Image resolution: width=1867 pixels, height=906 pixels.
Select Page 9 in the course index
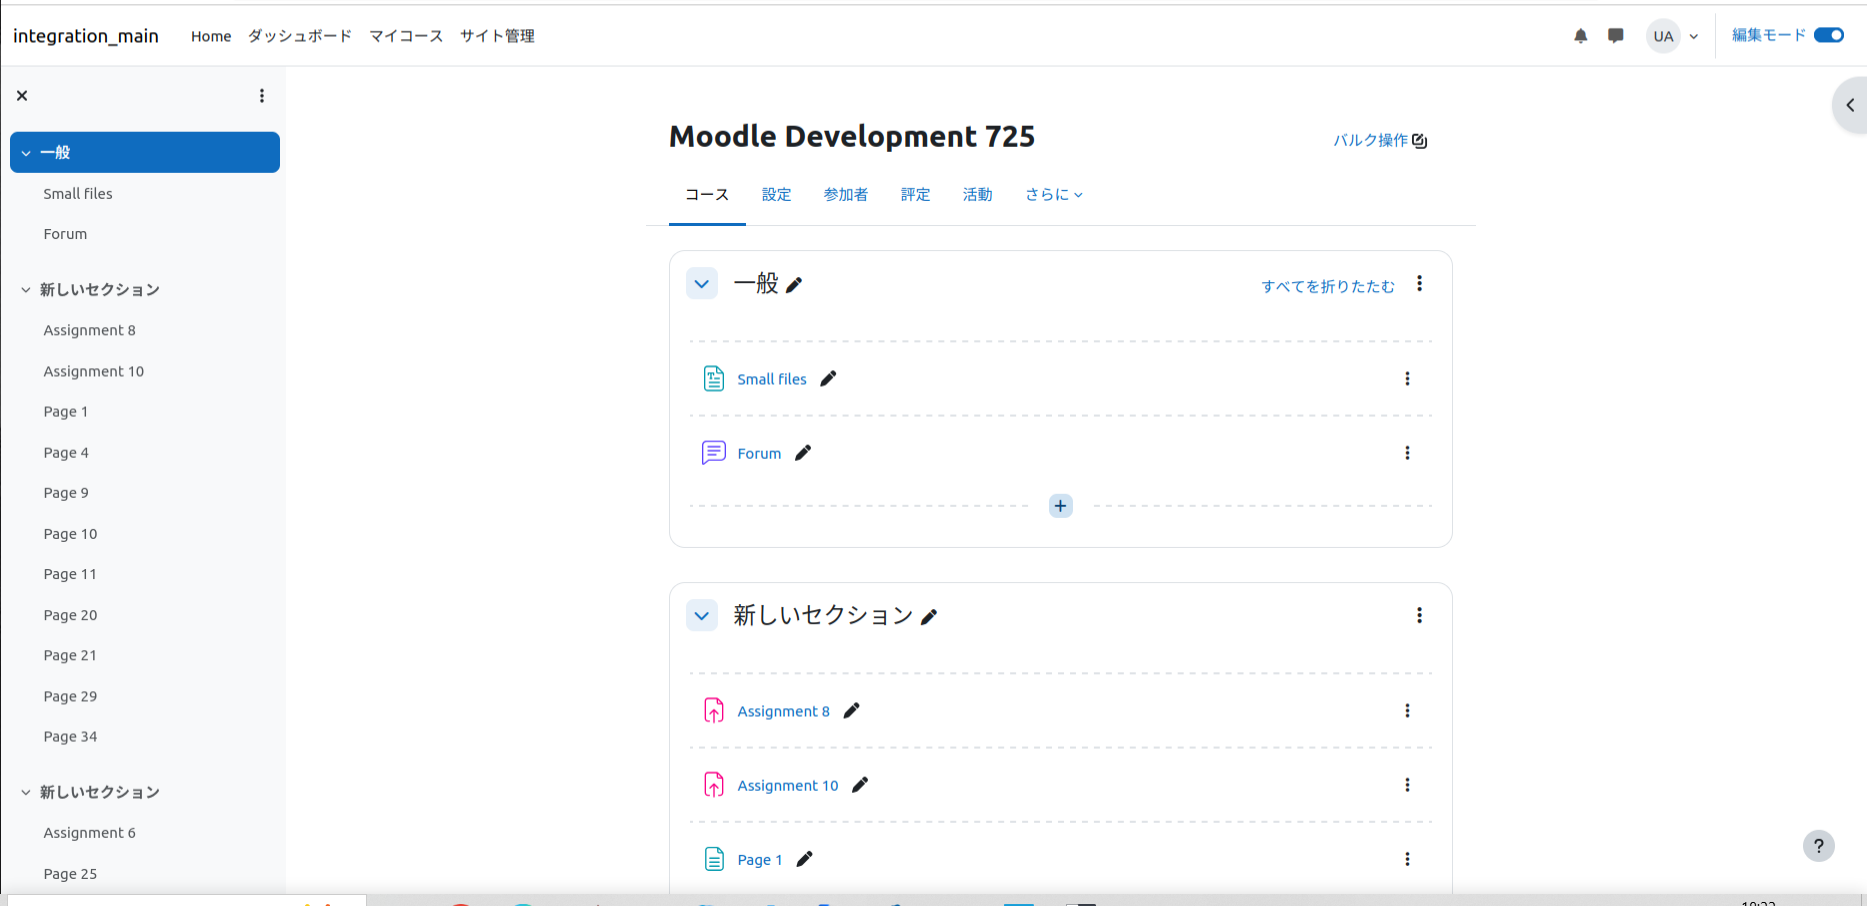tap(66, 493)
